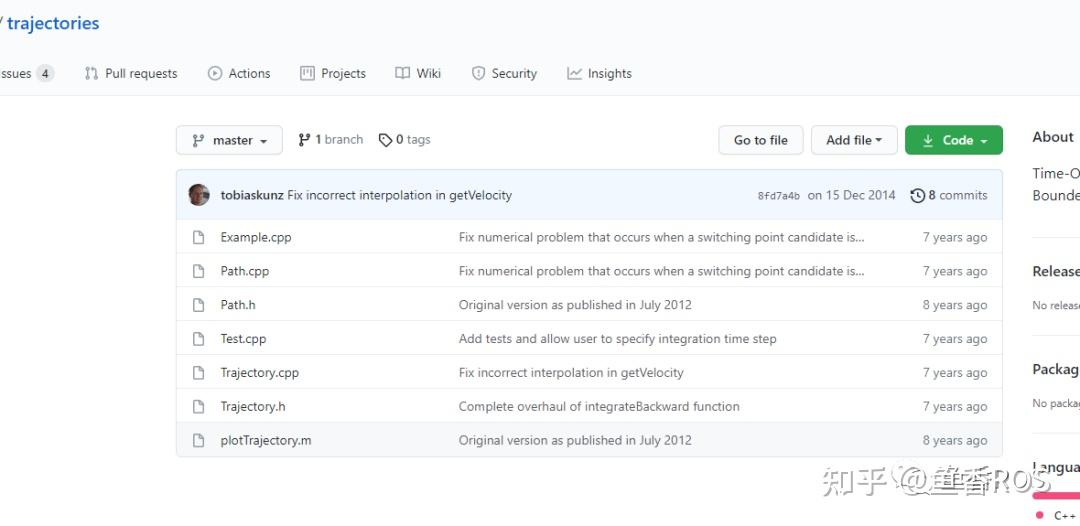
Task: Click tobiaskunz's avatar image
Action: click(199, 195)
